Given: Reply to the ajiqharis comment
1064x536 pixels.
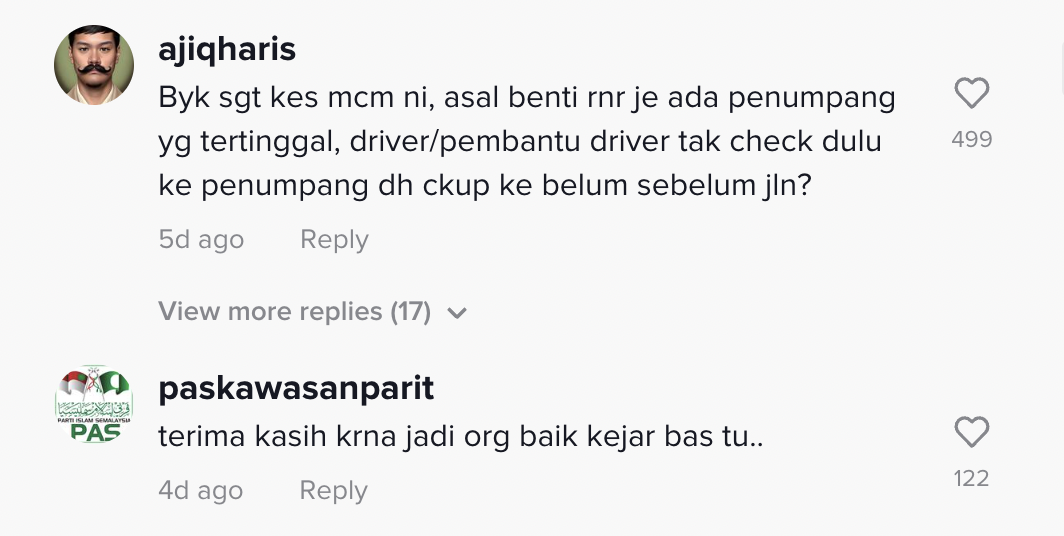Looking at the screenshot, I should click(334, 240).
